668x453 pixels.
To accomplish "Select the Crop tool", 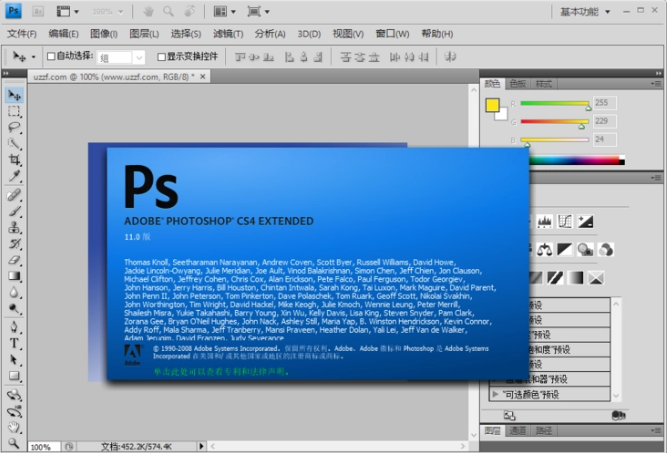I will 14,160.
